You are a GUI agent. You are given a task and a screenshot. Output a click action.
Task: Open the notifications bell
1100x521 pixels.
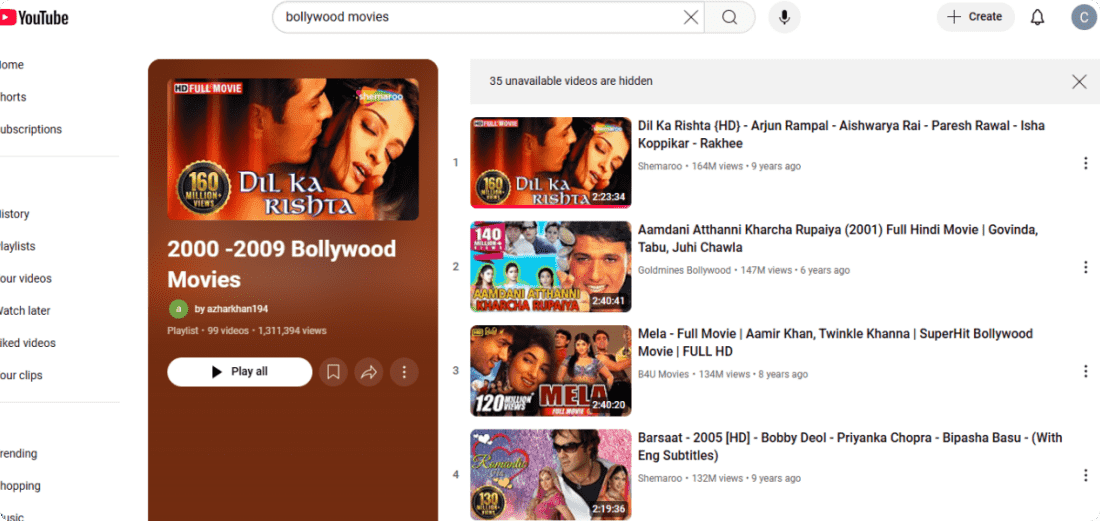click(x=1037, y=17)
